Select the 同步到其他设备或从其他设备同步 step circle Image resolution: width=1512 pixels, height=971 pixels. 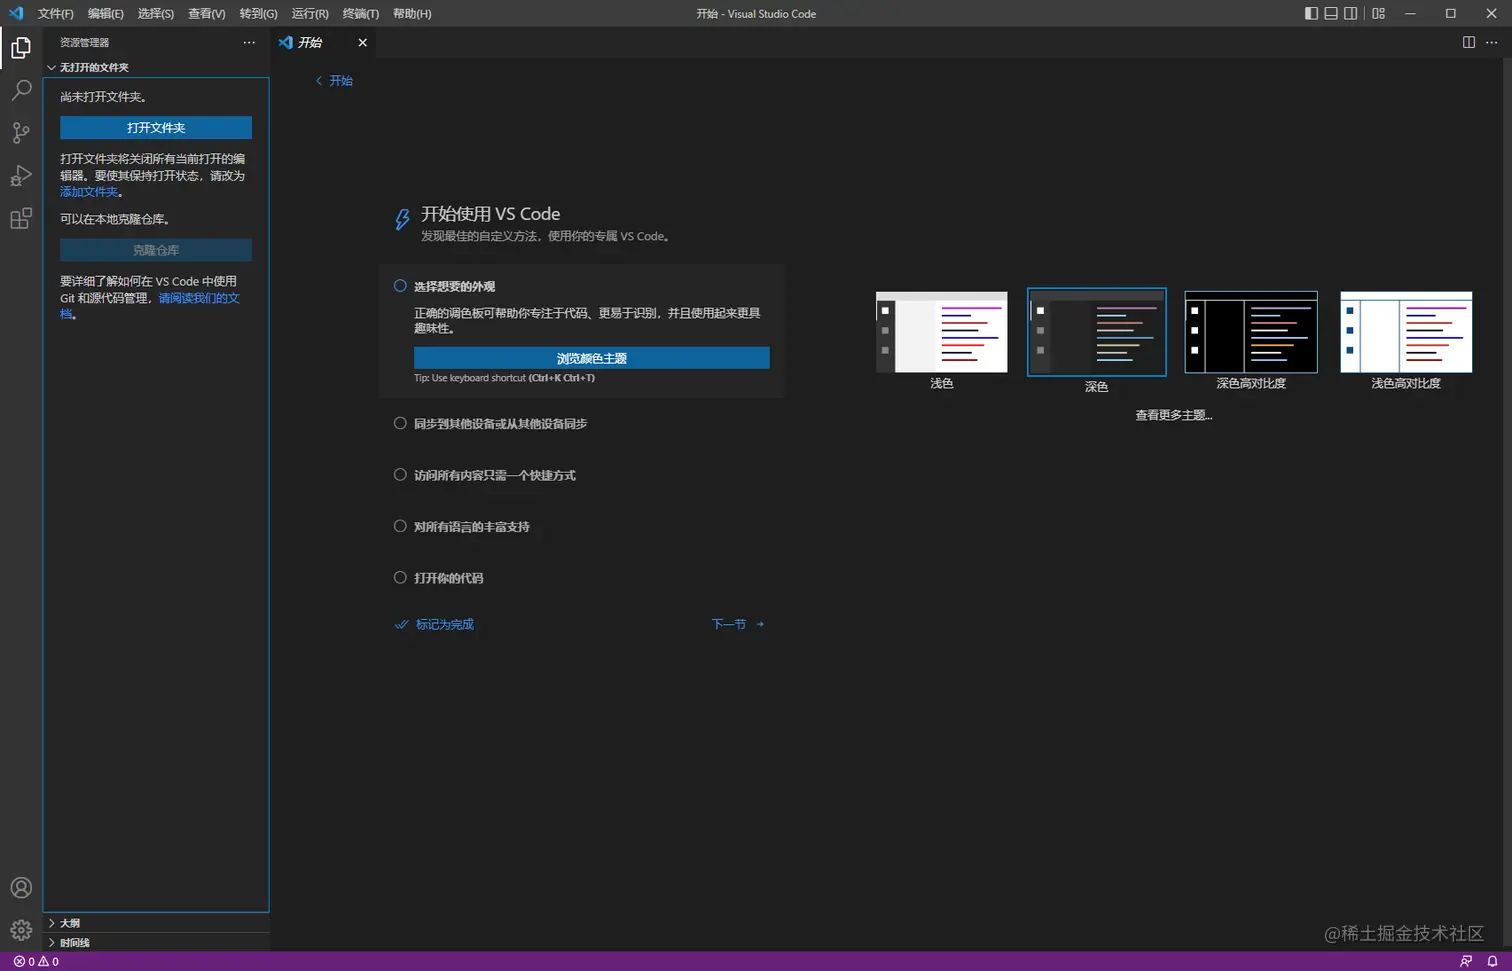pyautogui.click(x=400, y=423)
